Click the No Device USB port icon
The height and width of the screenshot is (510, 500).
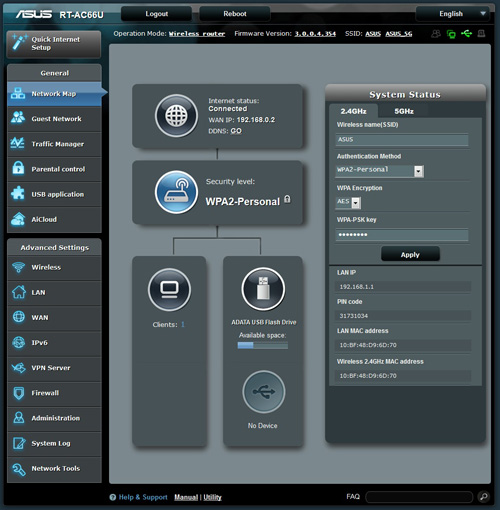click(x=264, y=392)
